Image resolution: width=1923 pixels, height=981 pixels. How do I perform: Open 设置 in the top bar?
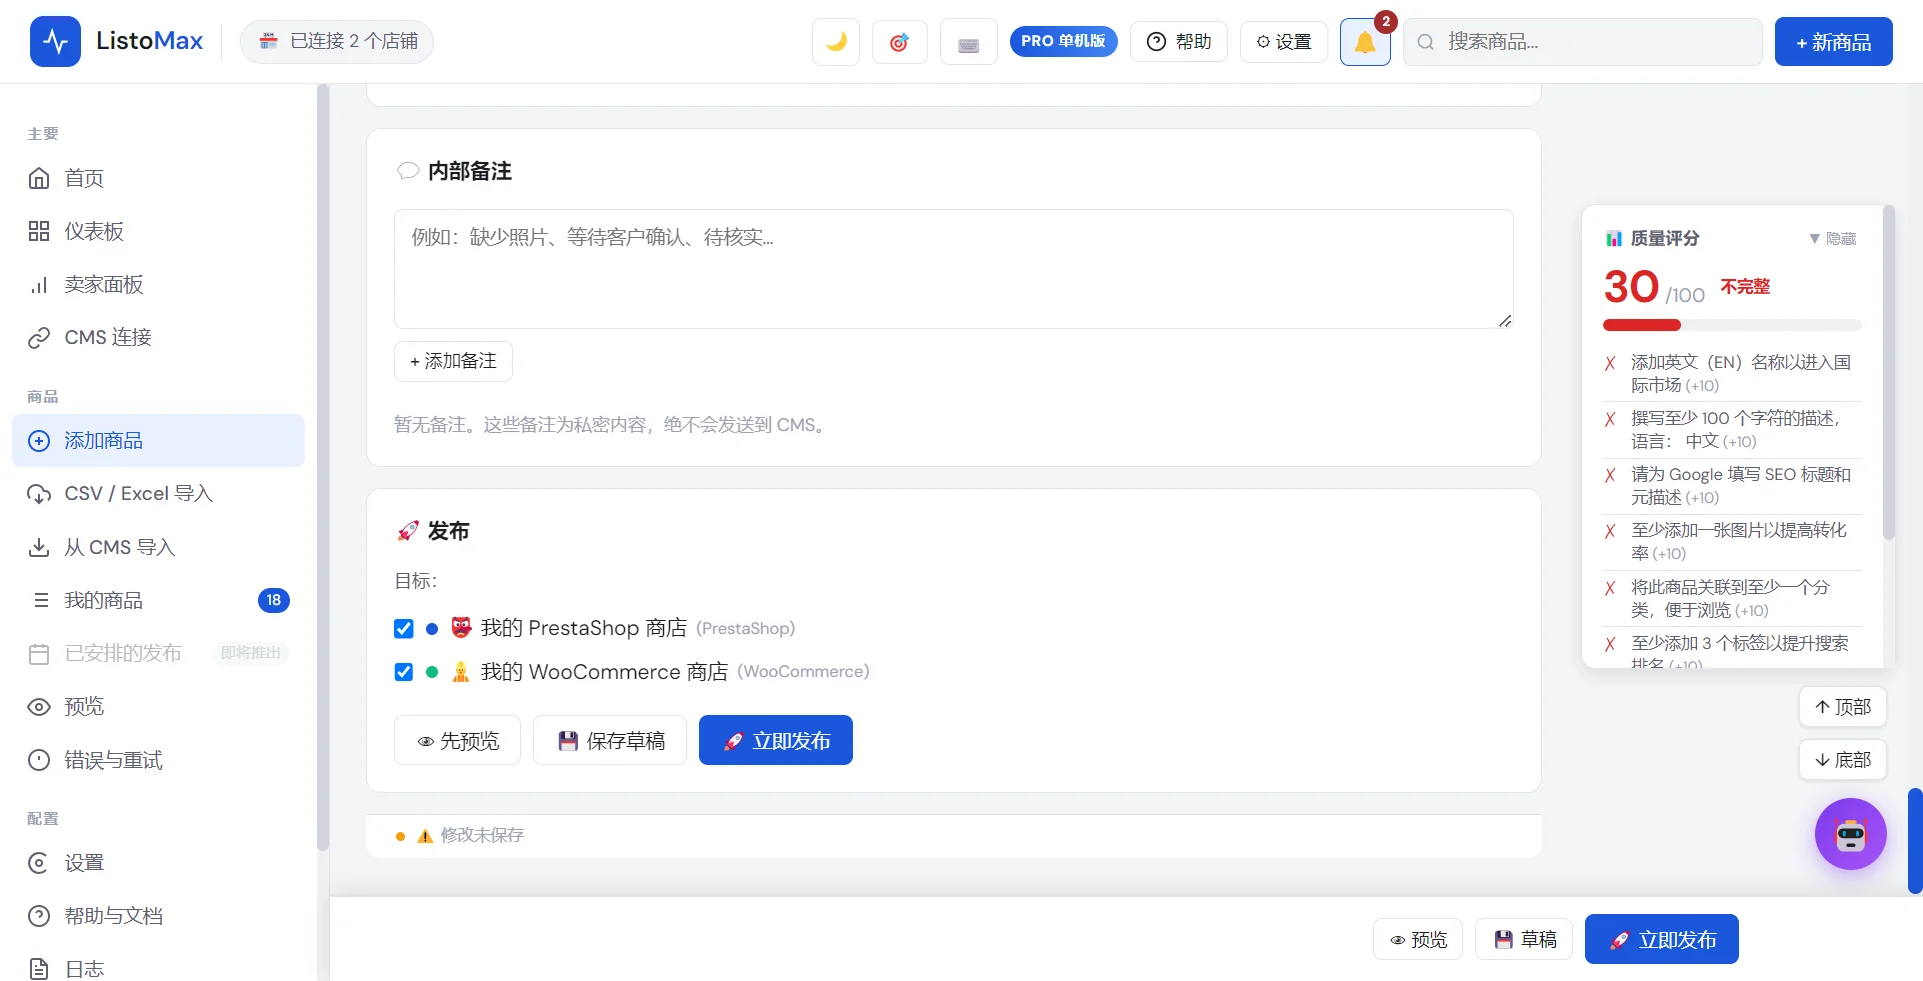[x=1284, y=41]
